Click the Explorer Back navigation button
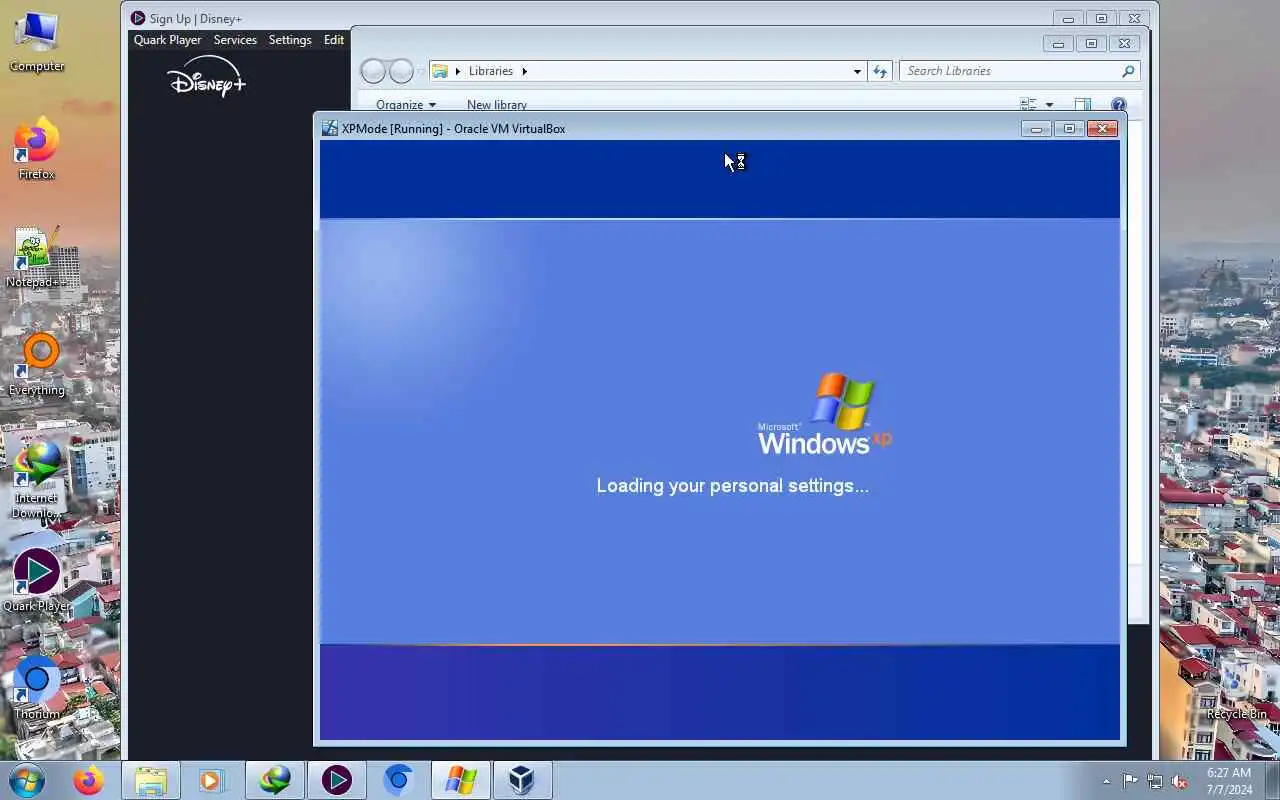Image resolution: width=1280 pixels, height=800 pixels. pyautogui.click(x=373, y=71)
